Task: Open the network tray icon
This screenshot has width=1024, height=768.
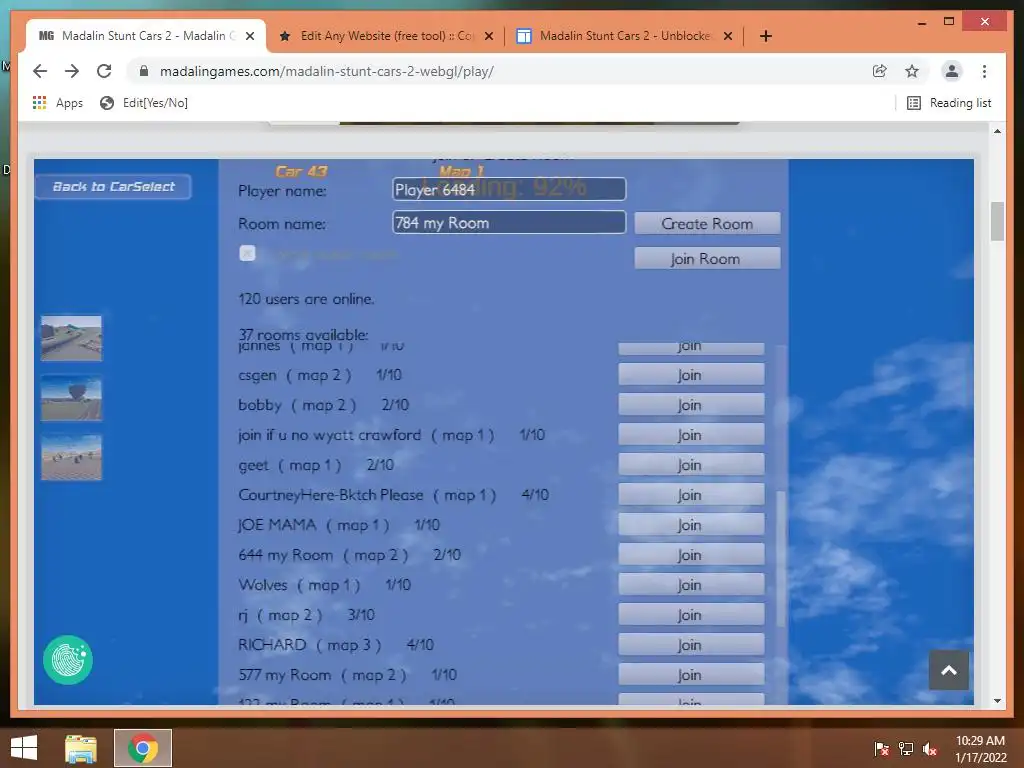Action: tap(906, 748)
